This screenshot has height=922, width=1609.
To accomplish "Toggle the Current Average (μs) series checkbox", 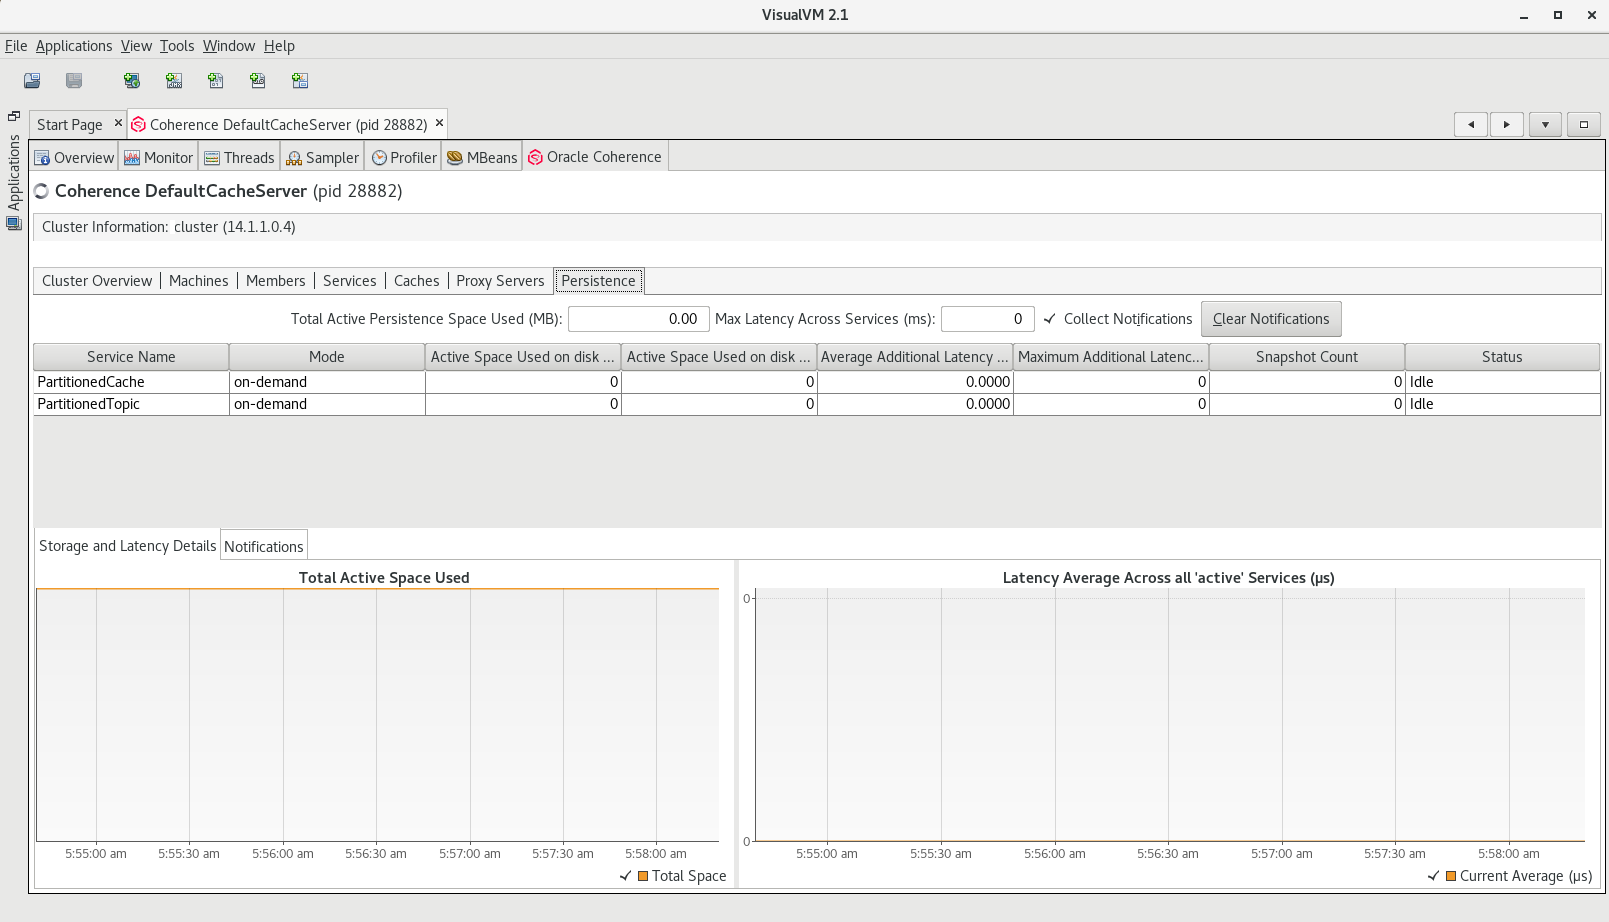I will coord(1434,876).
